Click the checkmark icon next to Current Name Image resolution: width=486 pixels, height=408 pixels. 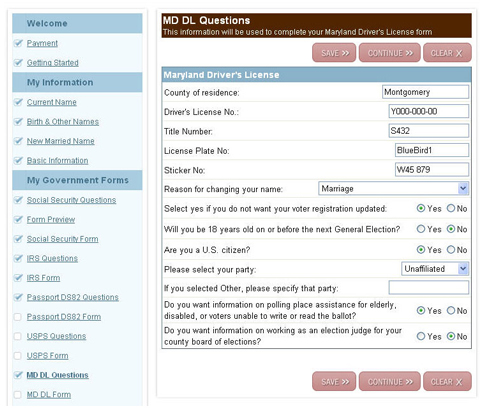pos(18,102)
